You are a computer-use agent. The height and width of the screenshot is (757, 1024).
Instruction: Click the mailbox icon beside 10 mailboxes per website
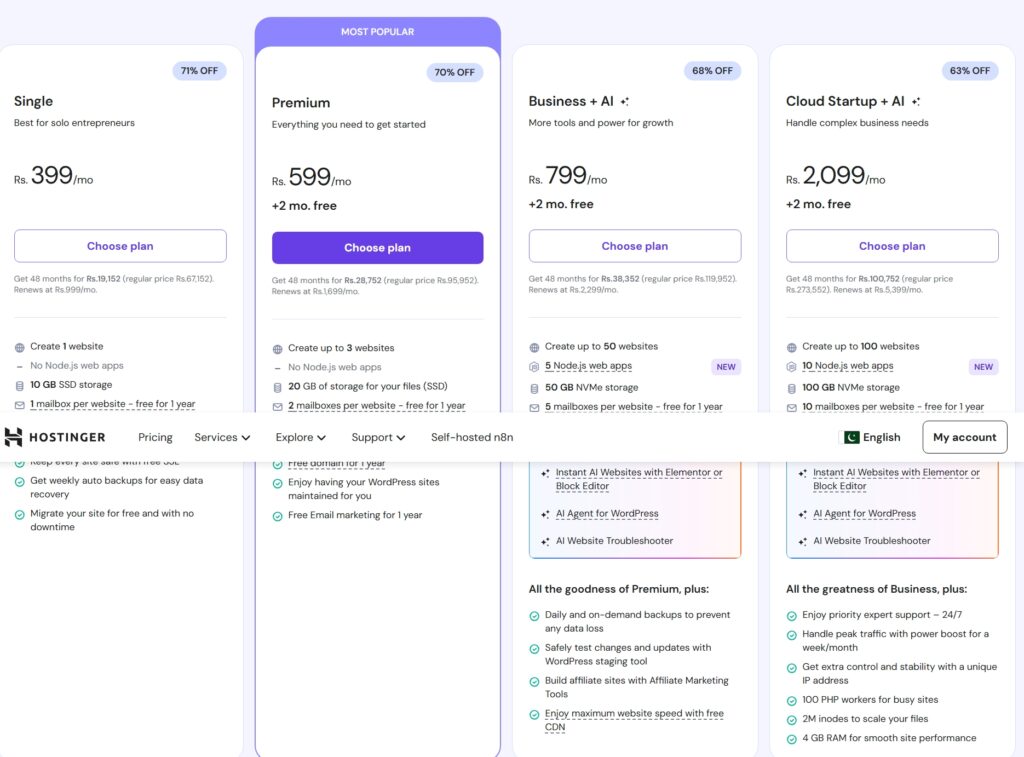(x=792, y=406)
